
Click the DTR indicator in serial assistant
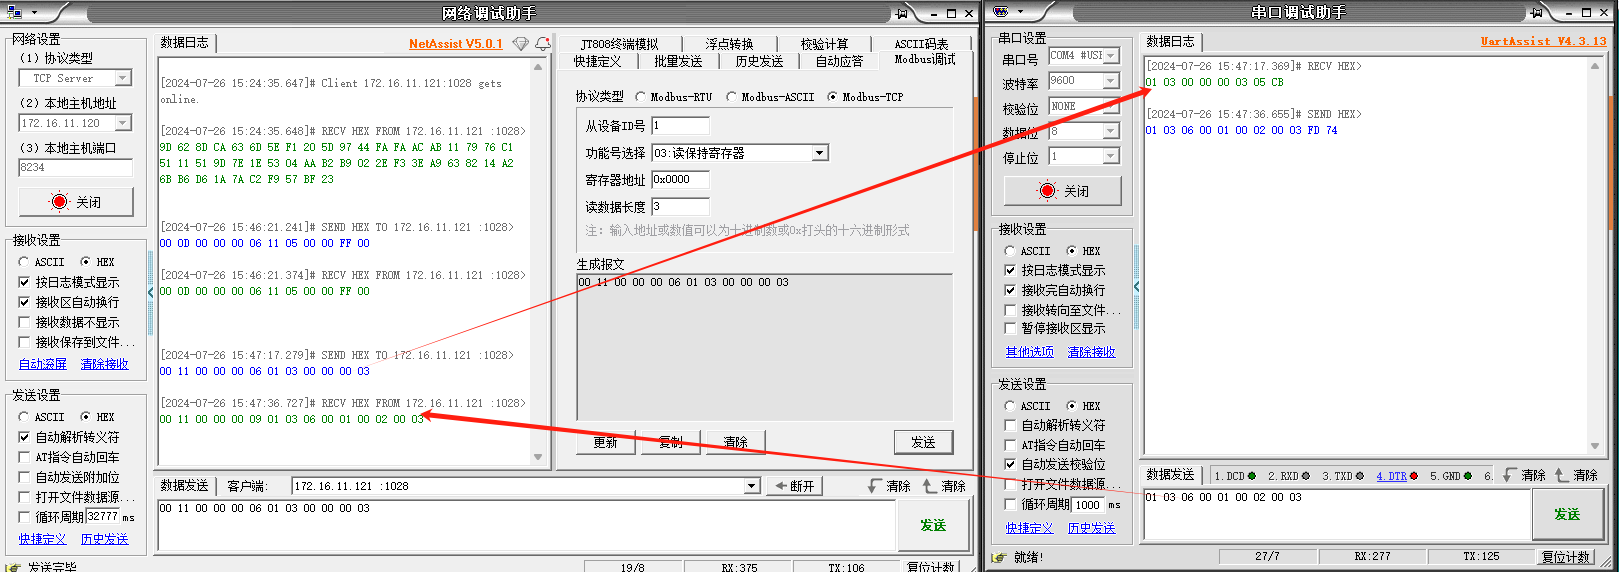tap(1396, 476)
